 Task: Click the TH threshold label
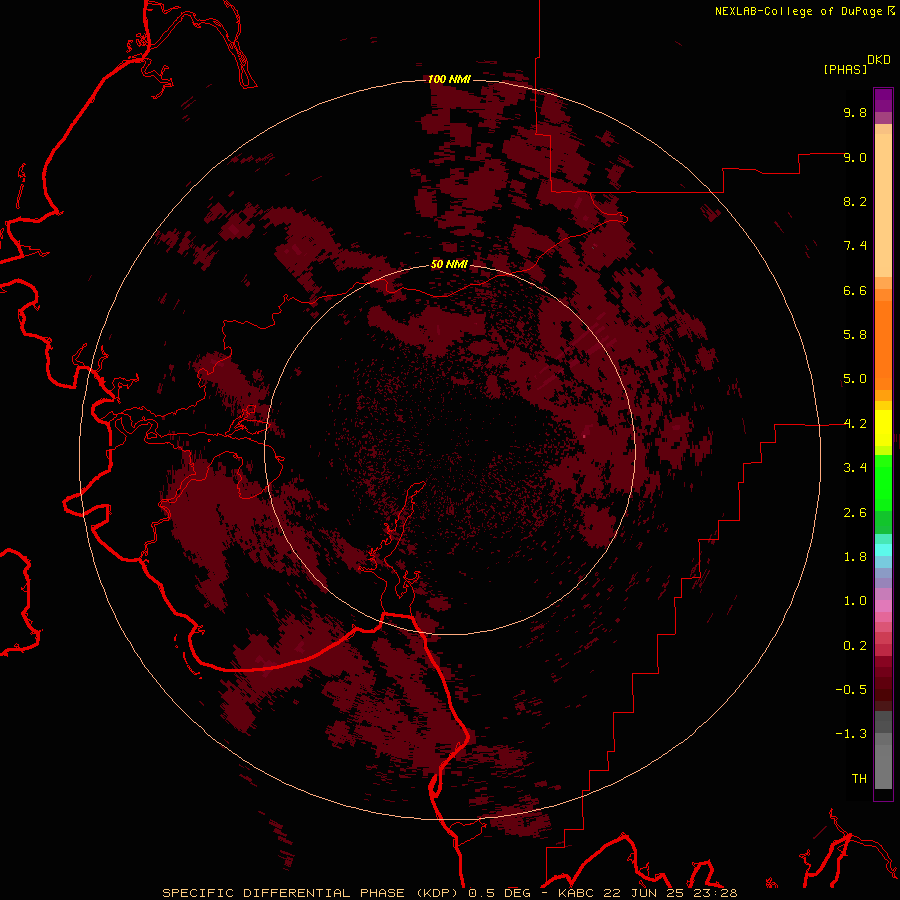859,779
